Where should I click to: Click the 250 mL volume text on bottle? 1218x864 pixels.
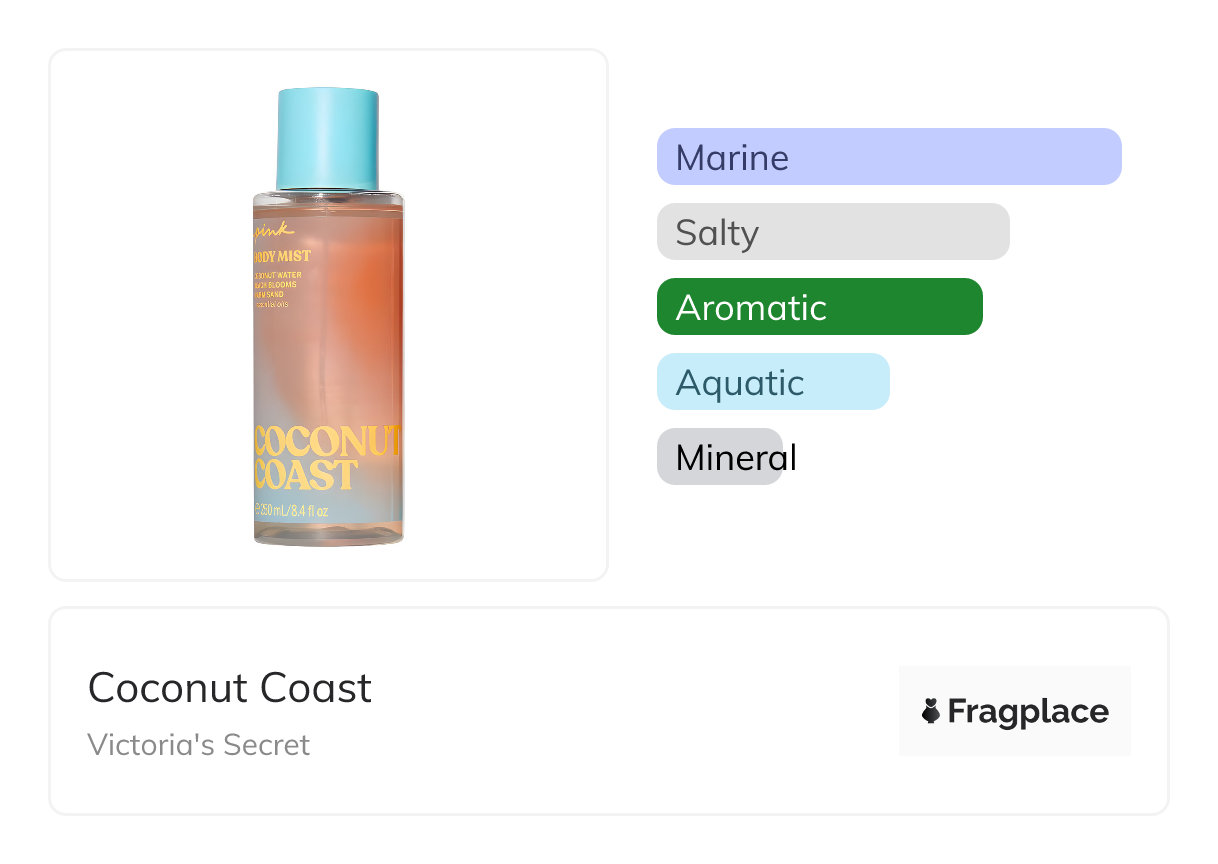tap(294, 512)
